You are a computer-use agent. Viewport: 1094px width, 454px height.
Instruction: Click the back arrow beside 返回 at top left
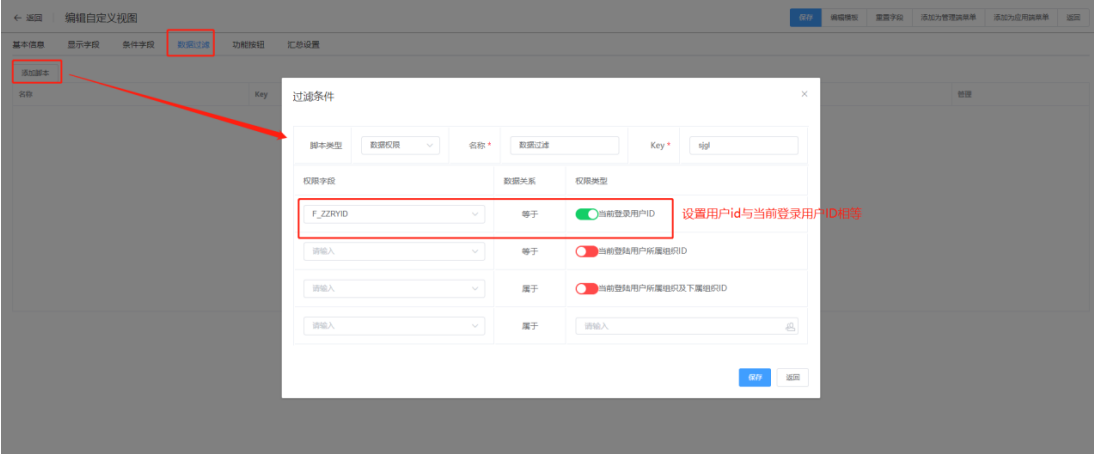pos(17,18)
